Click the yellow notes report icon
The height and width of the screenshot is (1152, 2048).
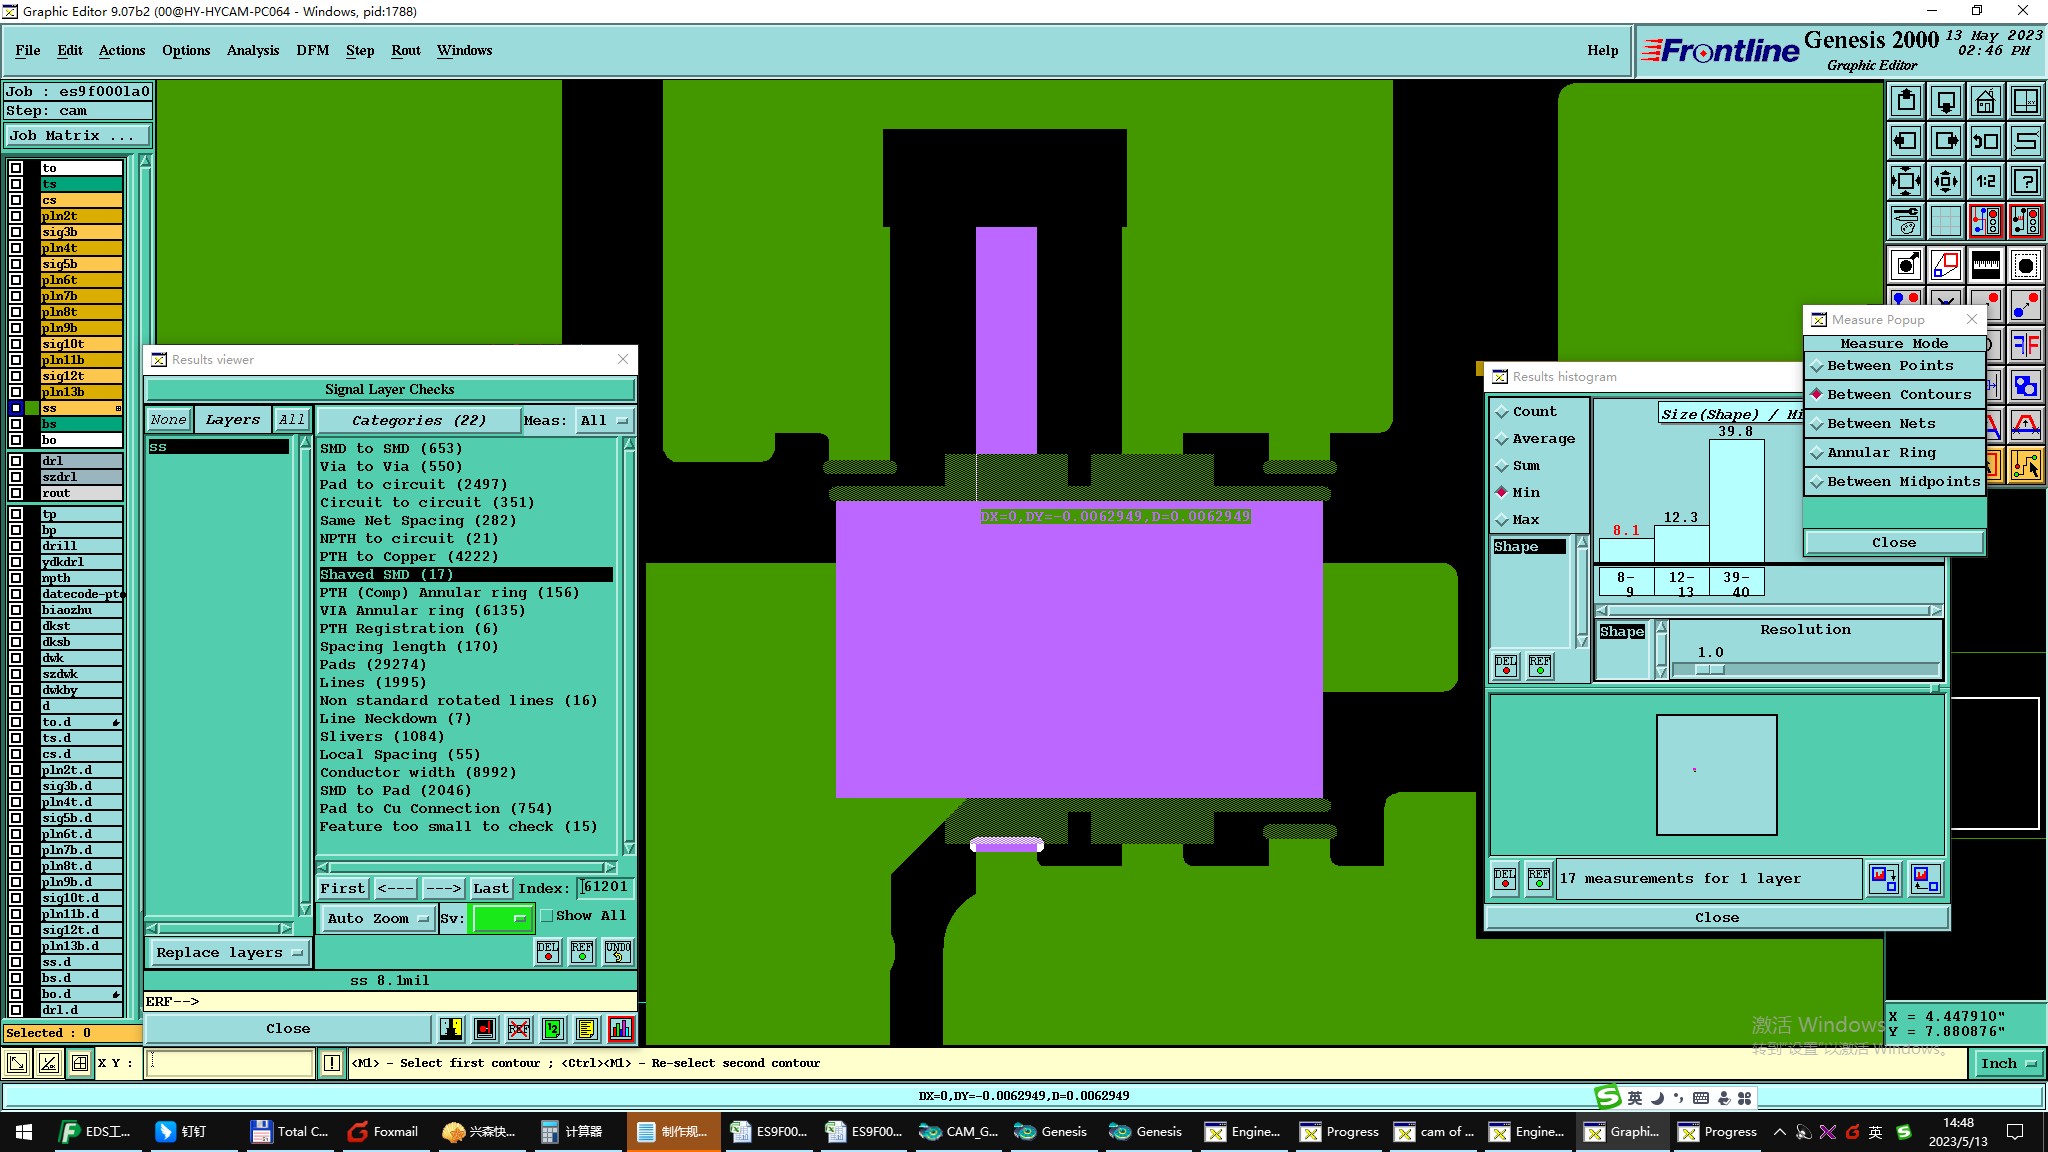586,1028
